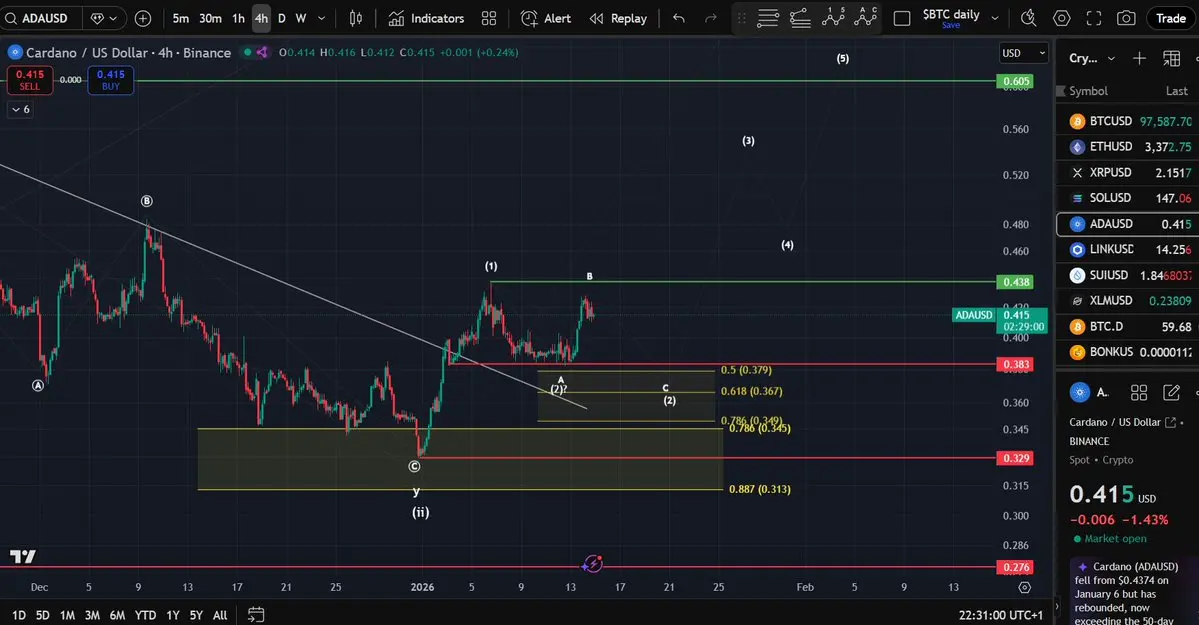The height and width of the screenshot is (625, 1199).
Task: Select BONKUS in the watchlist
Action: point(1128,352)
